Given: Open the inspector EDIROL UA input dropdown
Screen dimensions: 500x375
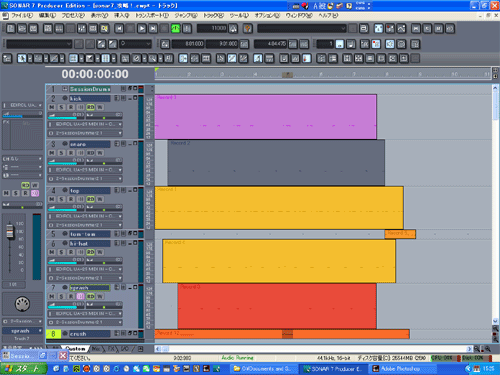Looking at the screenshot, I should click(22, 105).
